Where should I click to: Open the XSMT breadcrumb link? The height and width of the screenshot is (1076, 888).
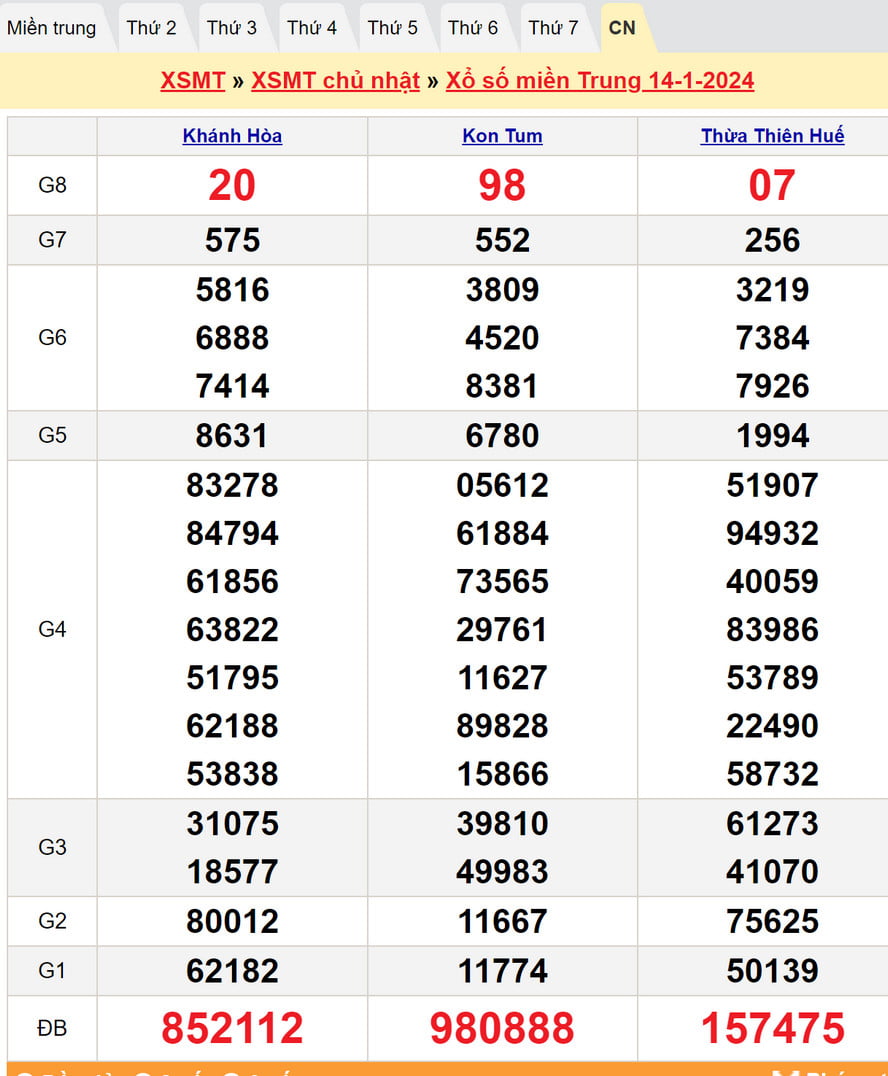[x=192, y=81]
